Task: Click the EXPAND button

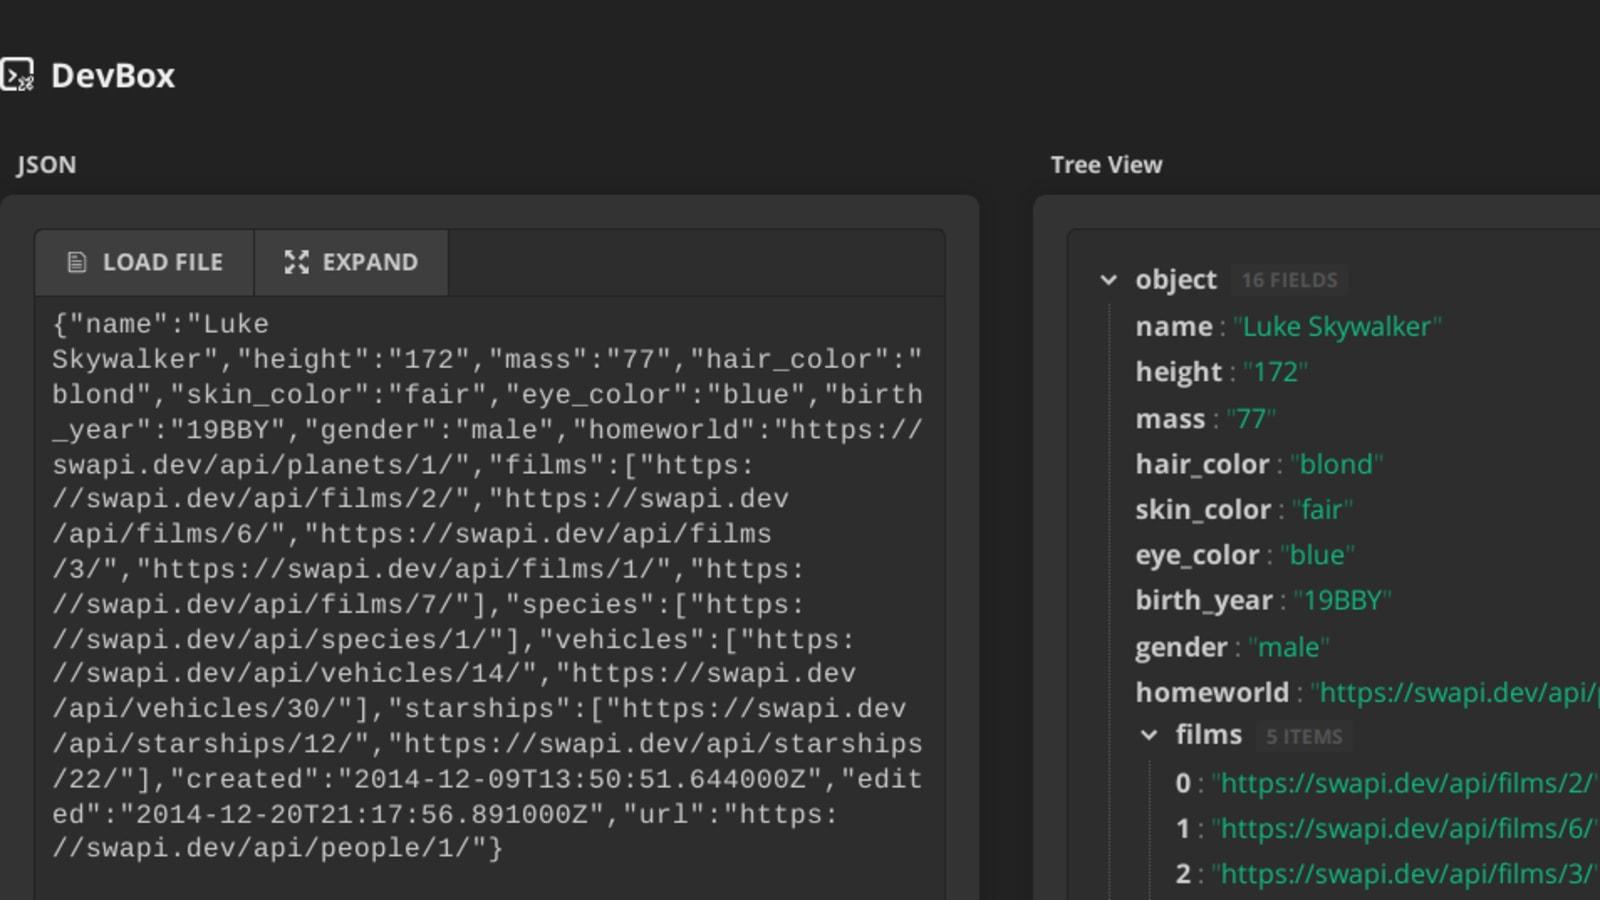Action: click(x=352, y=262)
